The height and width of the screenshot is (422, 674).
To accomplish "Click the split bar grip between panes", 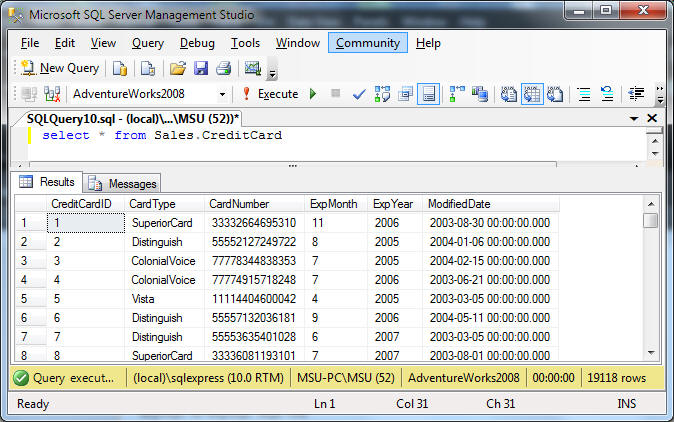I will (293, 165).
